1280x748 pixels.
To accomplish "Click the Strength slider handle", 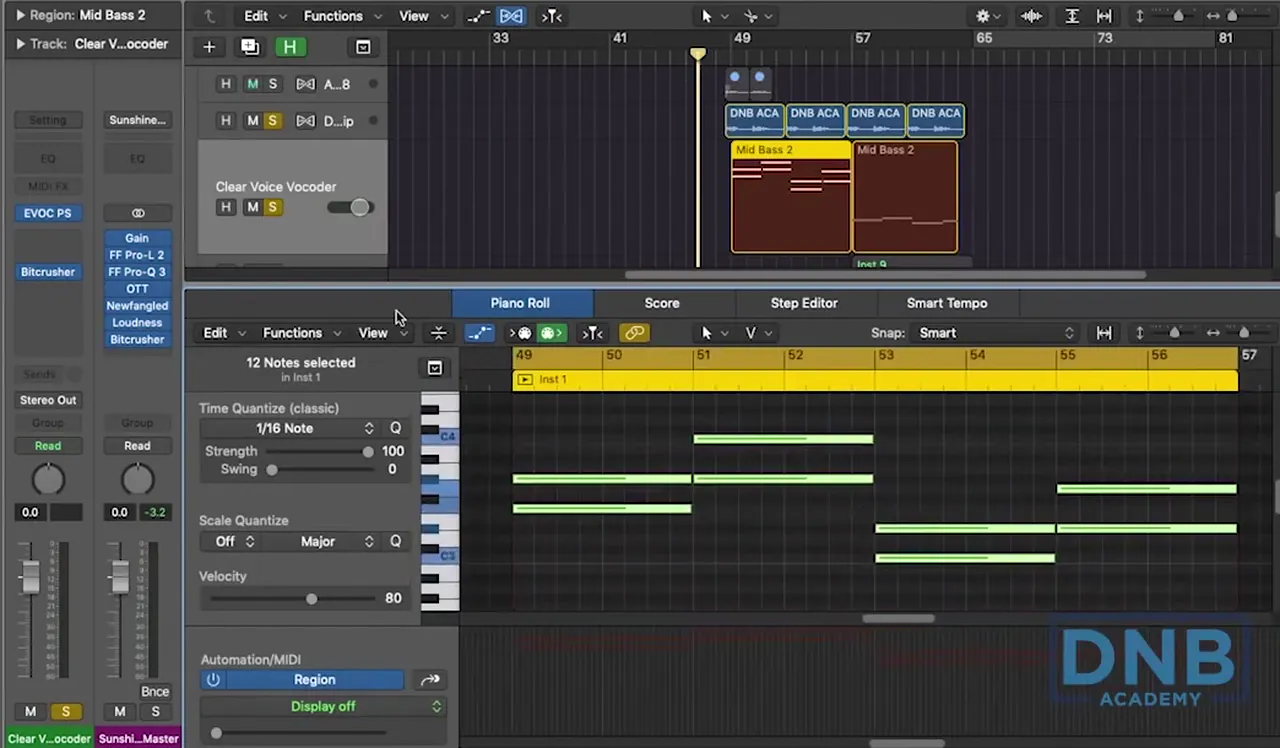I will (368, 451).
